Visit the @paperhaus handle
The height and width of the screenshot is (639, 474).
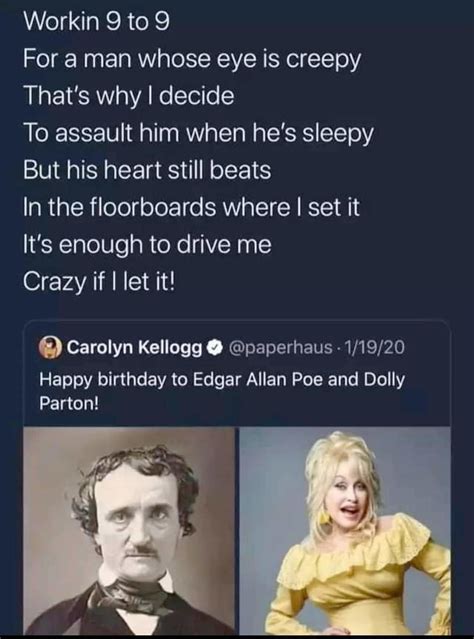tap(281, 348)
